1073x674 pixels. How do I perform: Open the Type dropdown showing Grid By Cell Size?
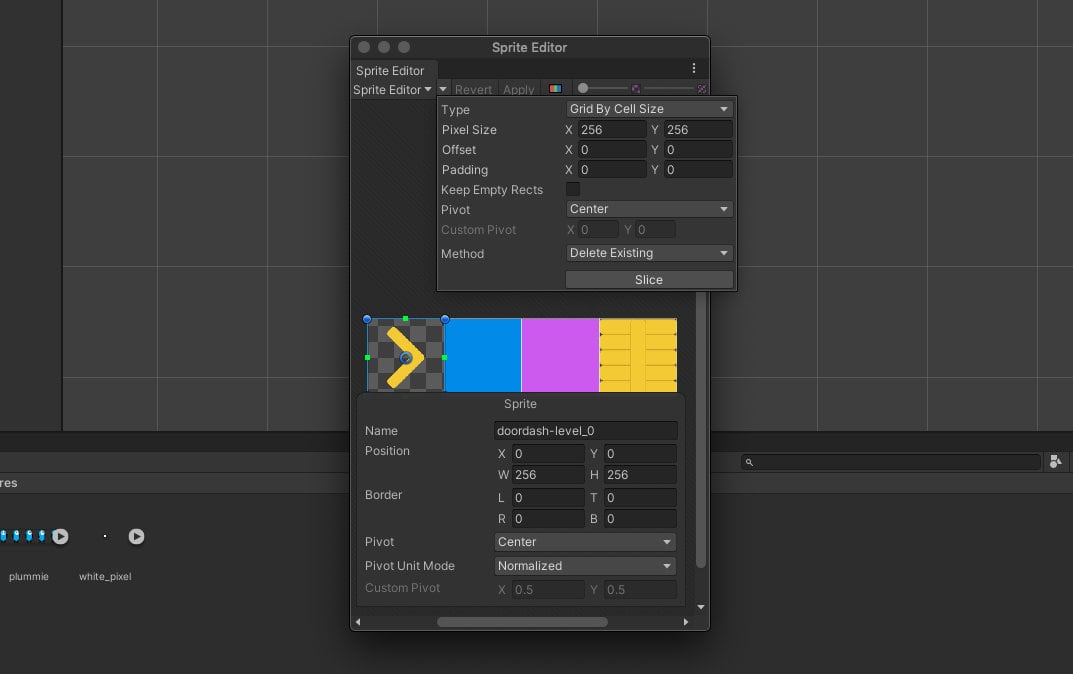tap(648, 108)
